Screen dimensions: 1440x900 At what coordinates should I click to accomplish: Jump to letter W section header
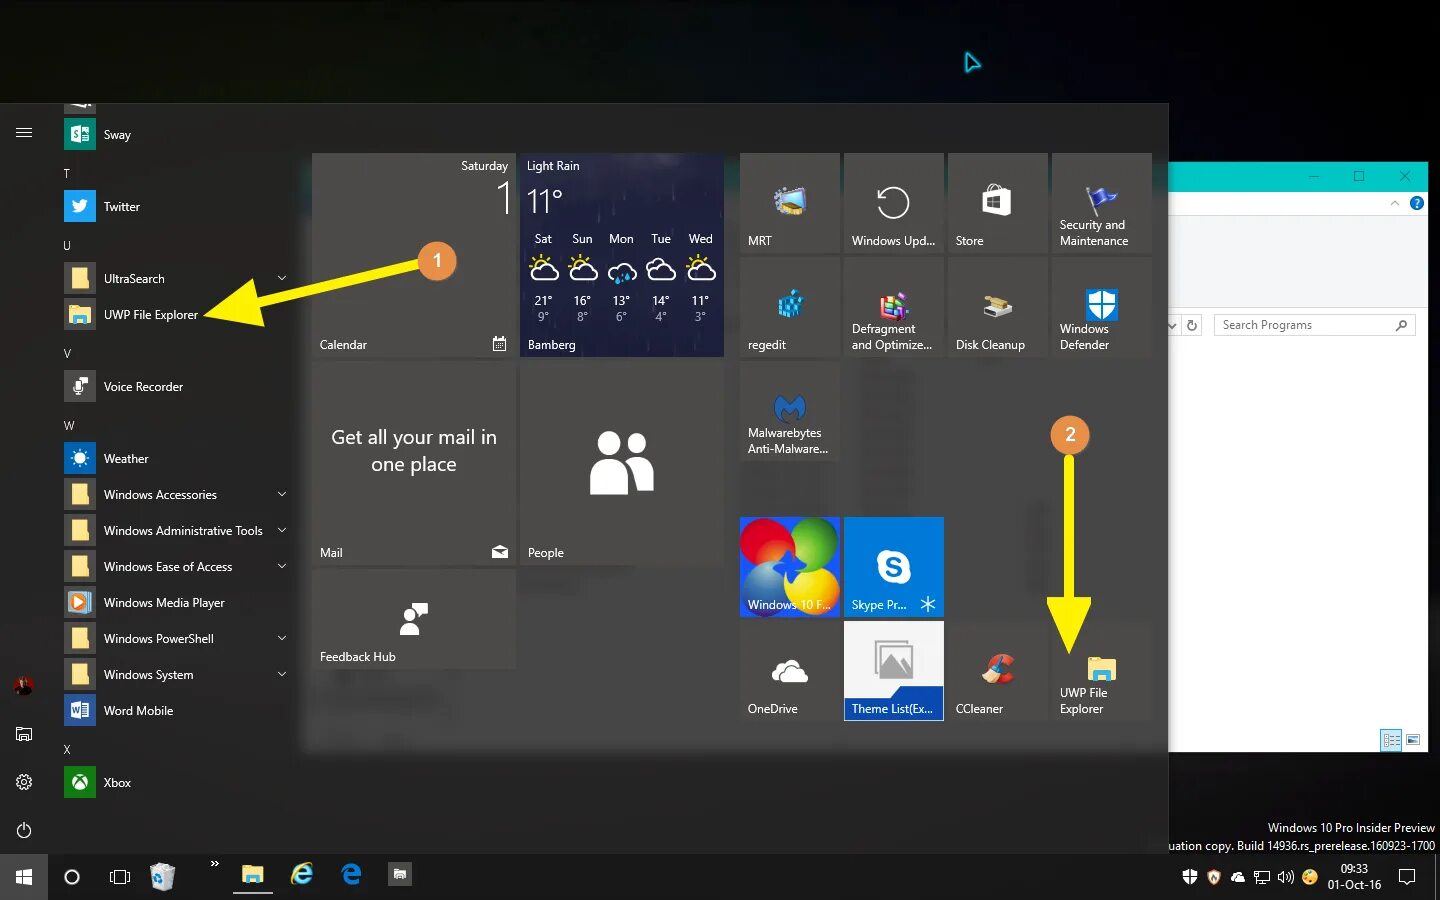coord(69,426)
